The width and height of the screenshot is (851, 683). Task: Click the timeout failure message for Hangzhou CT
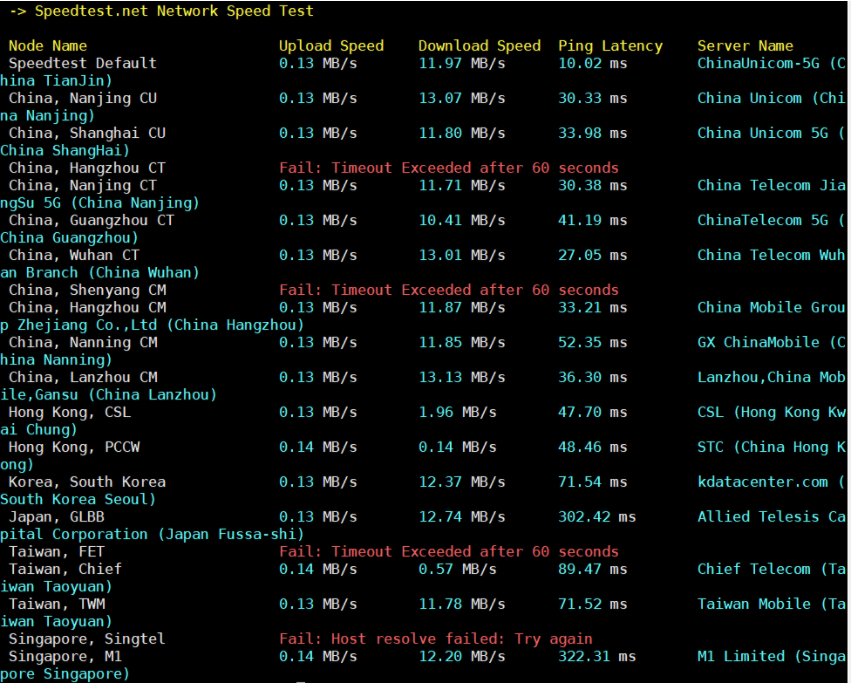click(449, 168)
